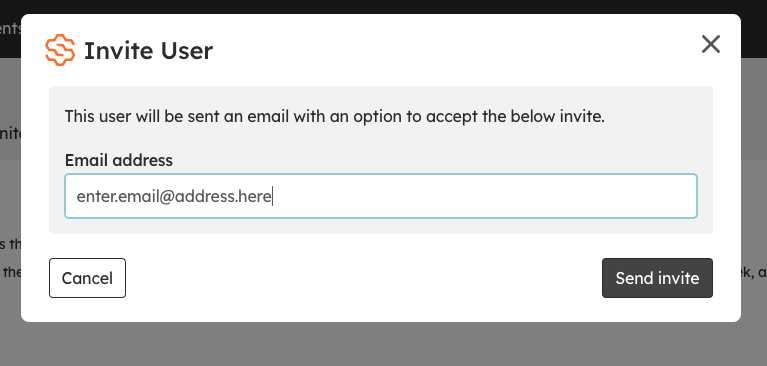Image resolution: width=767 pixels, height=366 pixels.
Task: Click the cut-off tab text behind the dialog's top-left
Action: tap(10, 28)
